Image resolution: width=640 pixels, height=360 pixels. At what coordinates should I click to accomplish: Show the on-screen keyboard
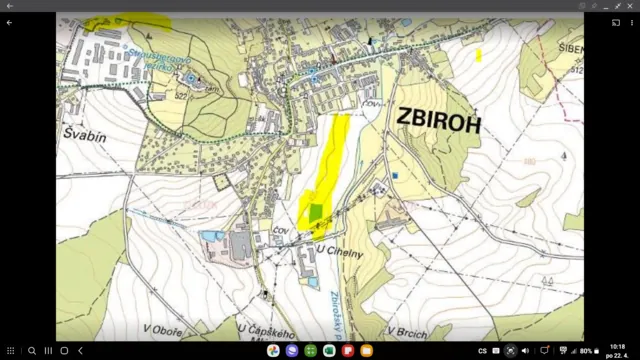tap(496, 351)
